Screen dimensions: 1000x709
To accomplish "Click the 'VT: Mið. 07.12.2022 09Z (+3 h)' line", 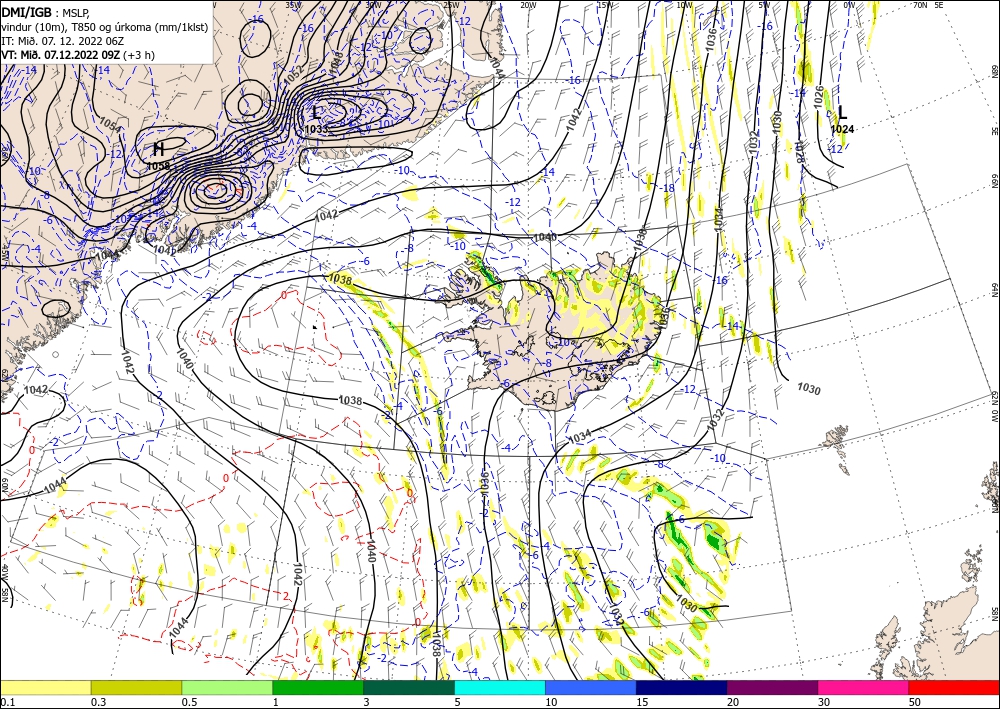I will [x=78, y=55].
